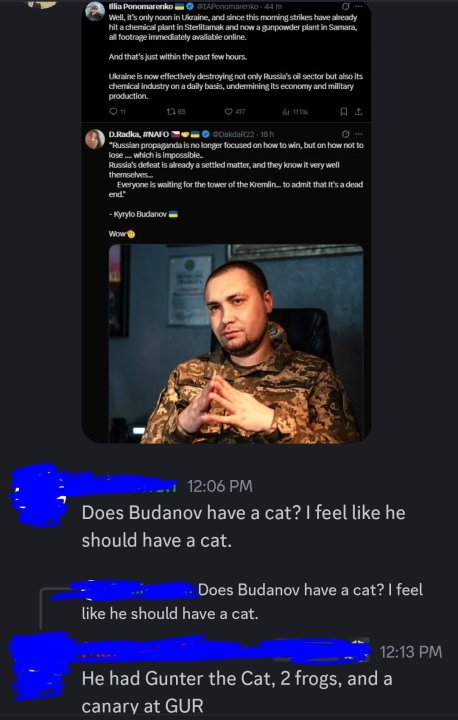Open reply icon on Ponomarenko's tweet
Screen dimensions: 458x720
(114, 111)
